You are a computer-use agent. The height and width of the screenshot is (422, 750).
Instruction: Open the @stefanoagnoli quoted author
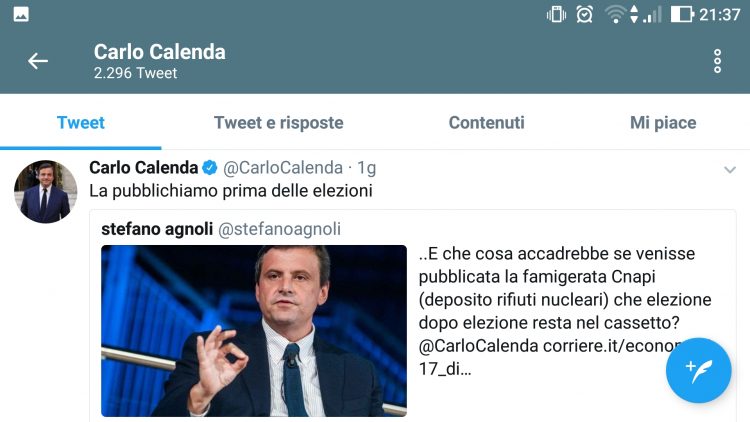[279, 229]
